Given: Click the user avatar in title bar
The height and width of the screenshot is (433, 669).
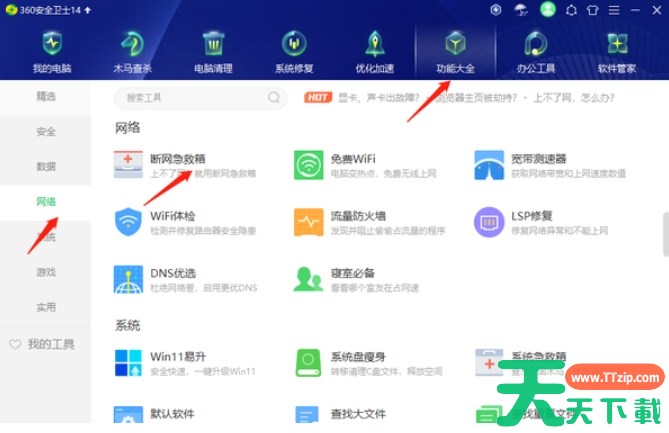Looking at the screenshot, I should (547, 10).
